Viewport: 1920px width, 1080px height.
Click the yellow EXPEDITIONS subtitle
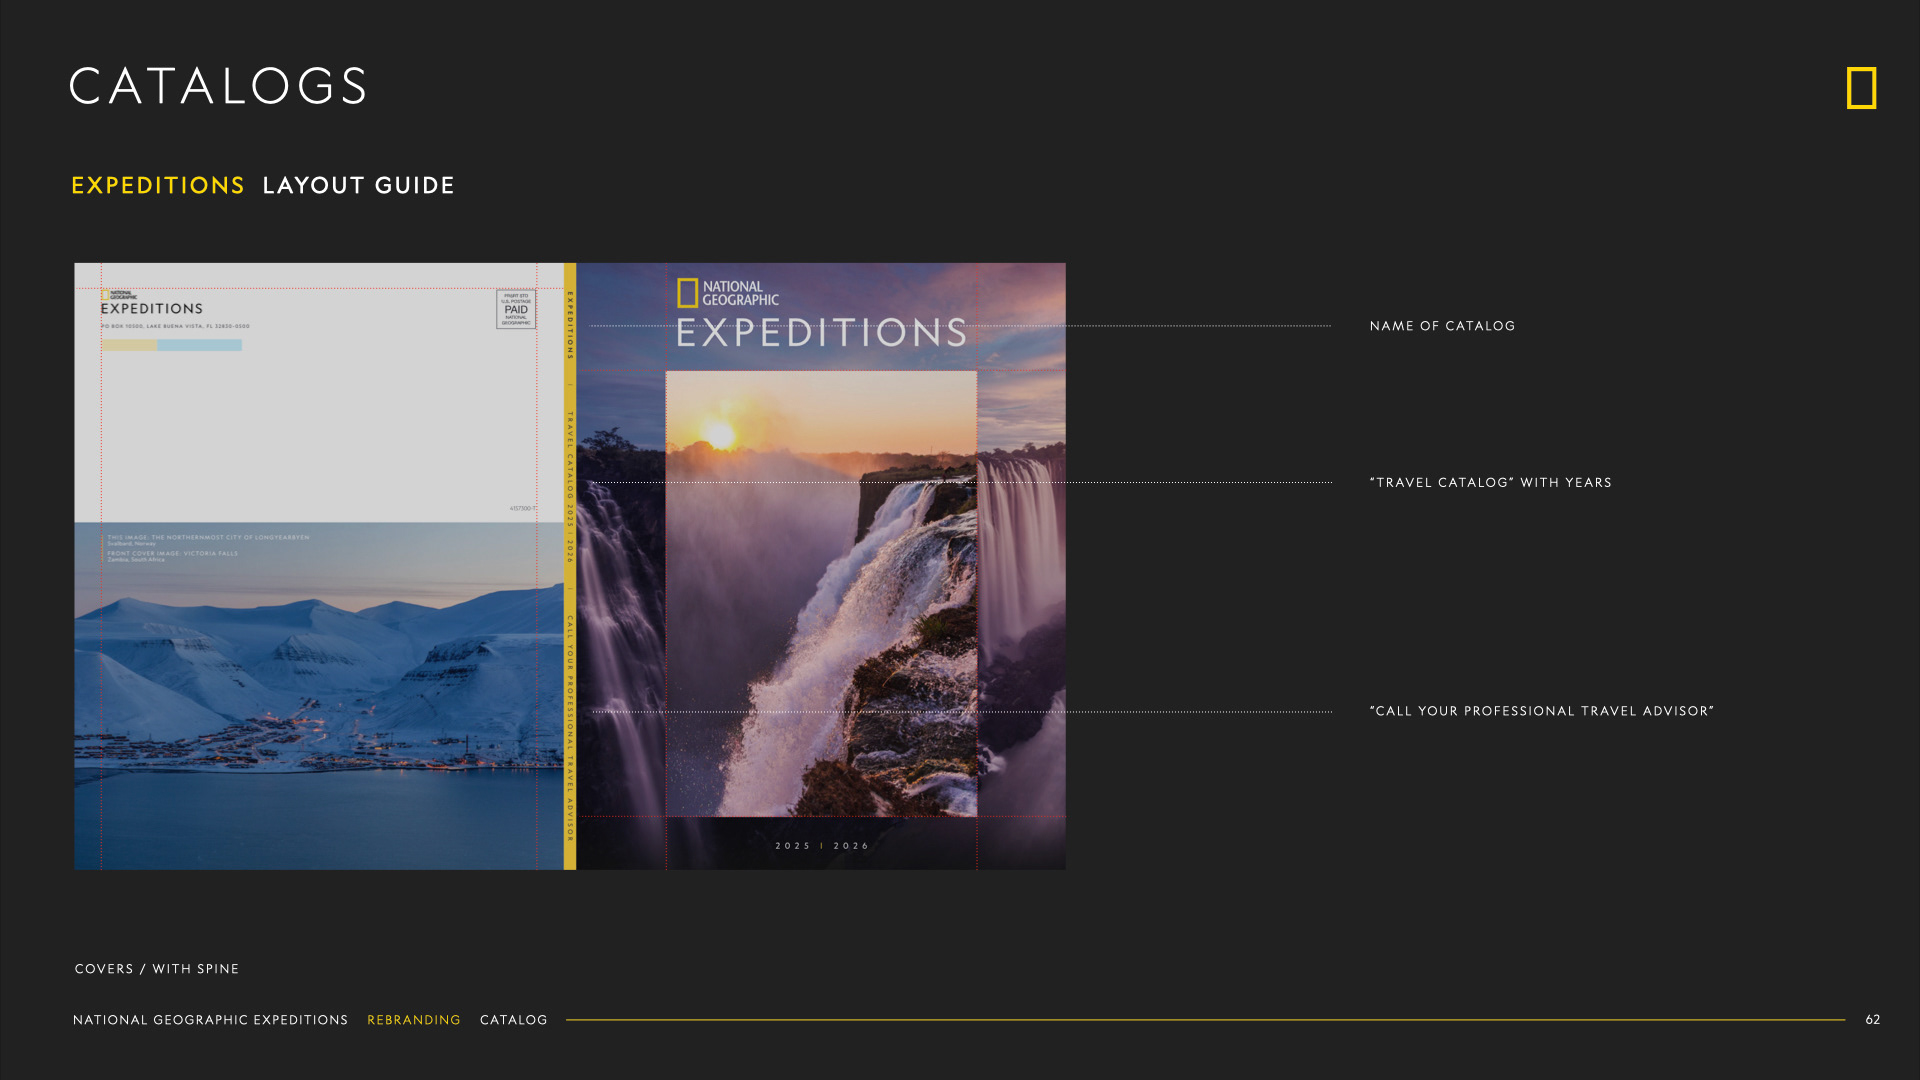(x=158, y=186)
